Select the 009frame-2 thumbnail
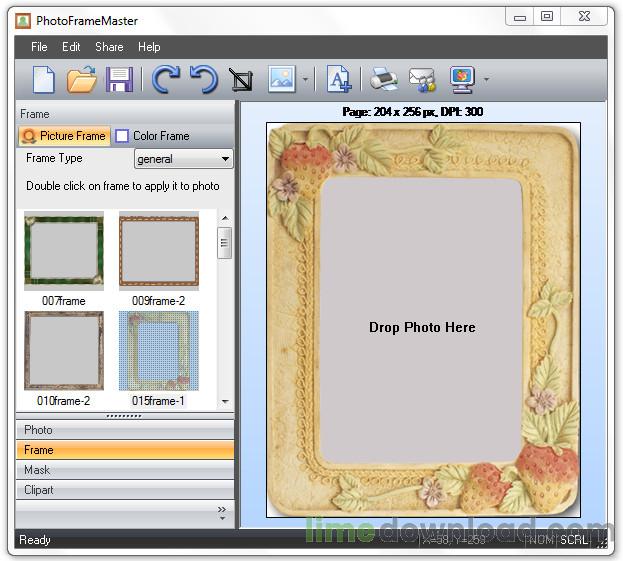Image resolution: width=623 pixels, height=561 pixels. 159,250
